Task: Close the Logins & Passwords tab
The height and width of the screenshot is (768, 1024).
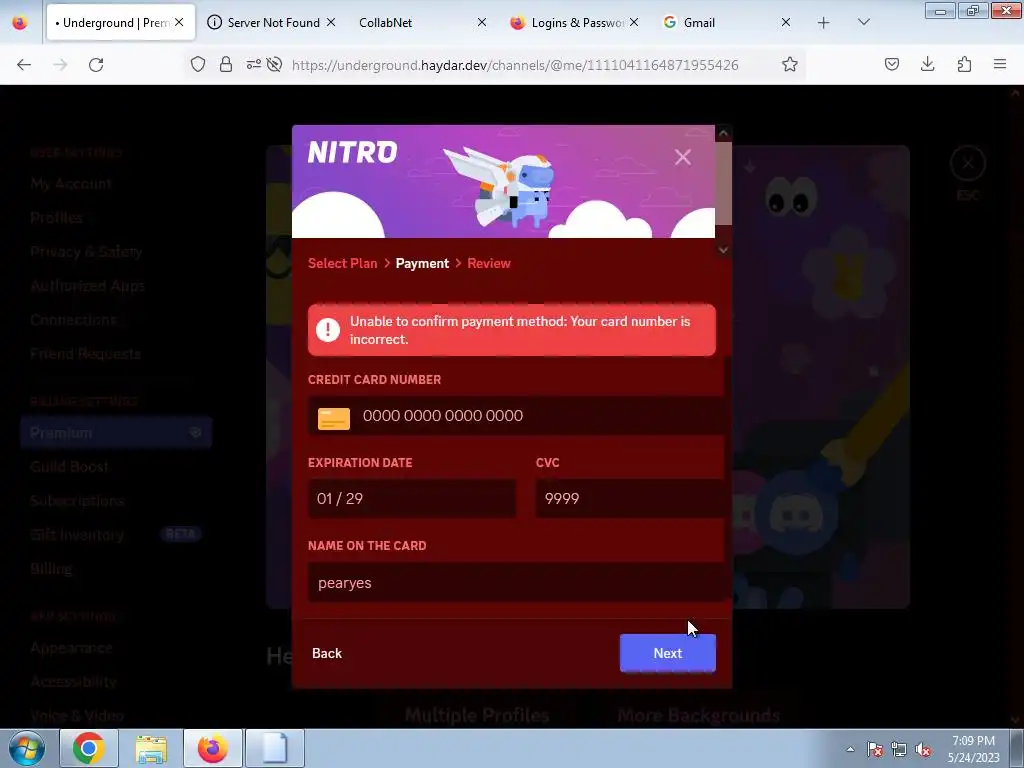Action: click(633, 22)
